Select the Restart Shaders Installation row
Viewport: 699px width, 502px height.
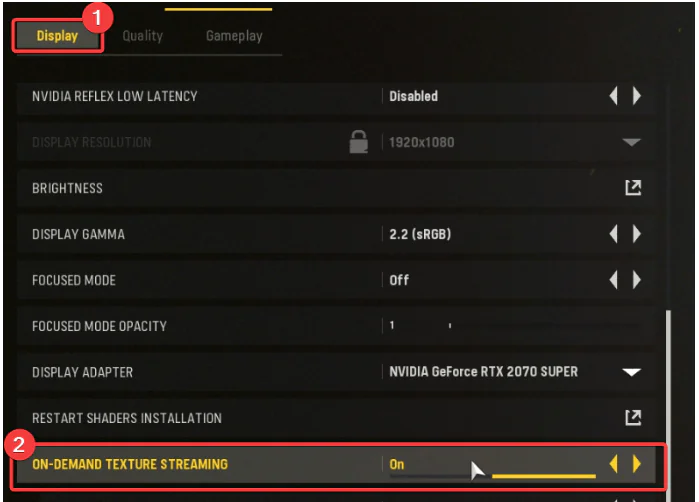tap(336, 418)
